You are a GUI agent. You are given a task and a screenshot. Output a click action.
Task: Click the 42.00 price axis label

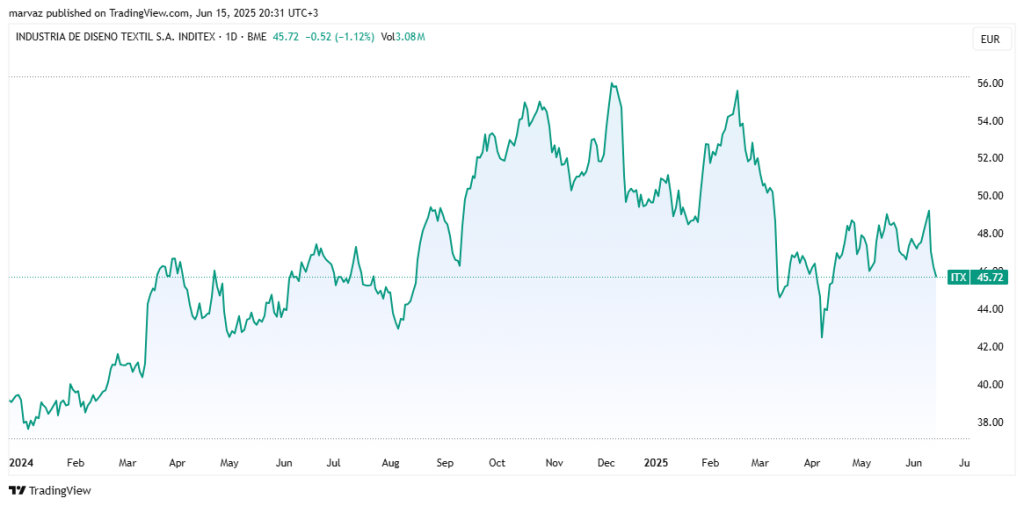[990, 347]
